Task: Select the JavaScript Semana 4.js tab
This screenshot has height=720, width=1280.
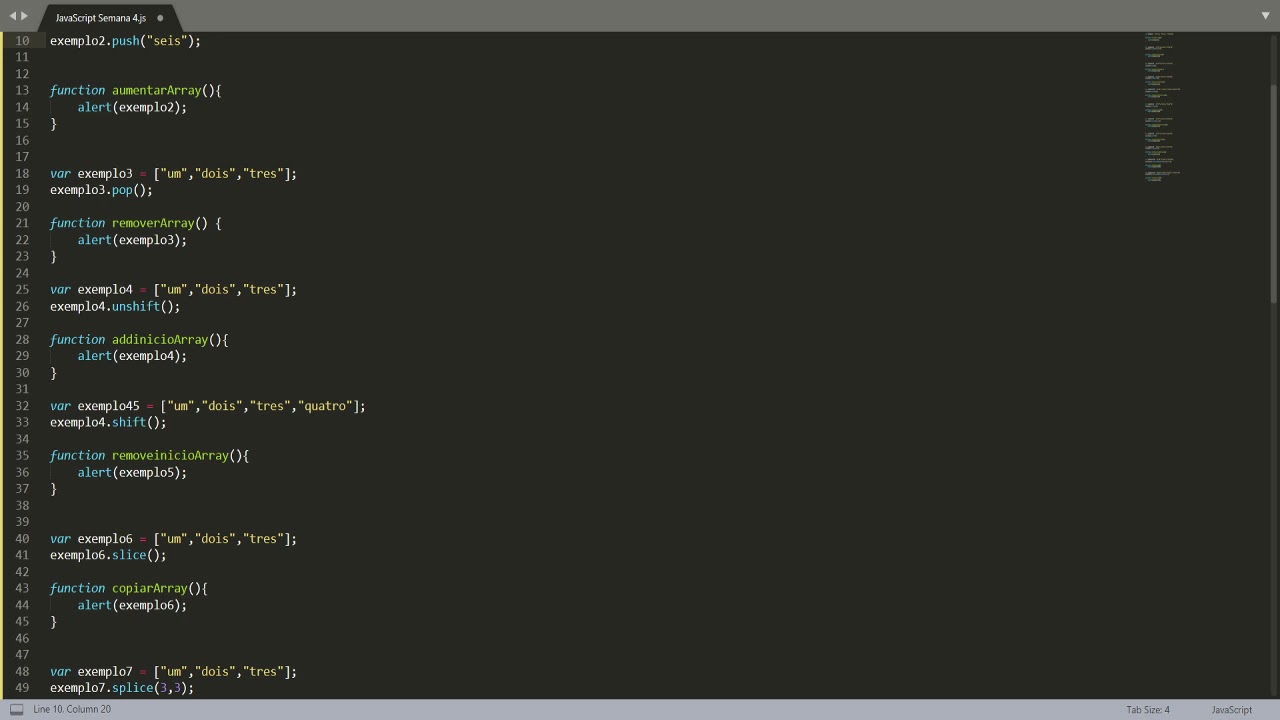Action: pyautogui.click(x=100, y=18)
